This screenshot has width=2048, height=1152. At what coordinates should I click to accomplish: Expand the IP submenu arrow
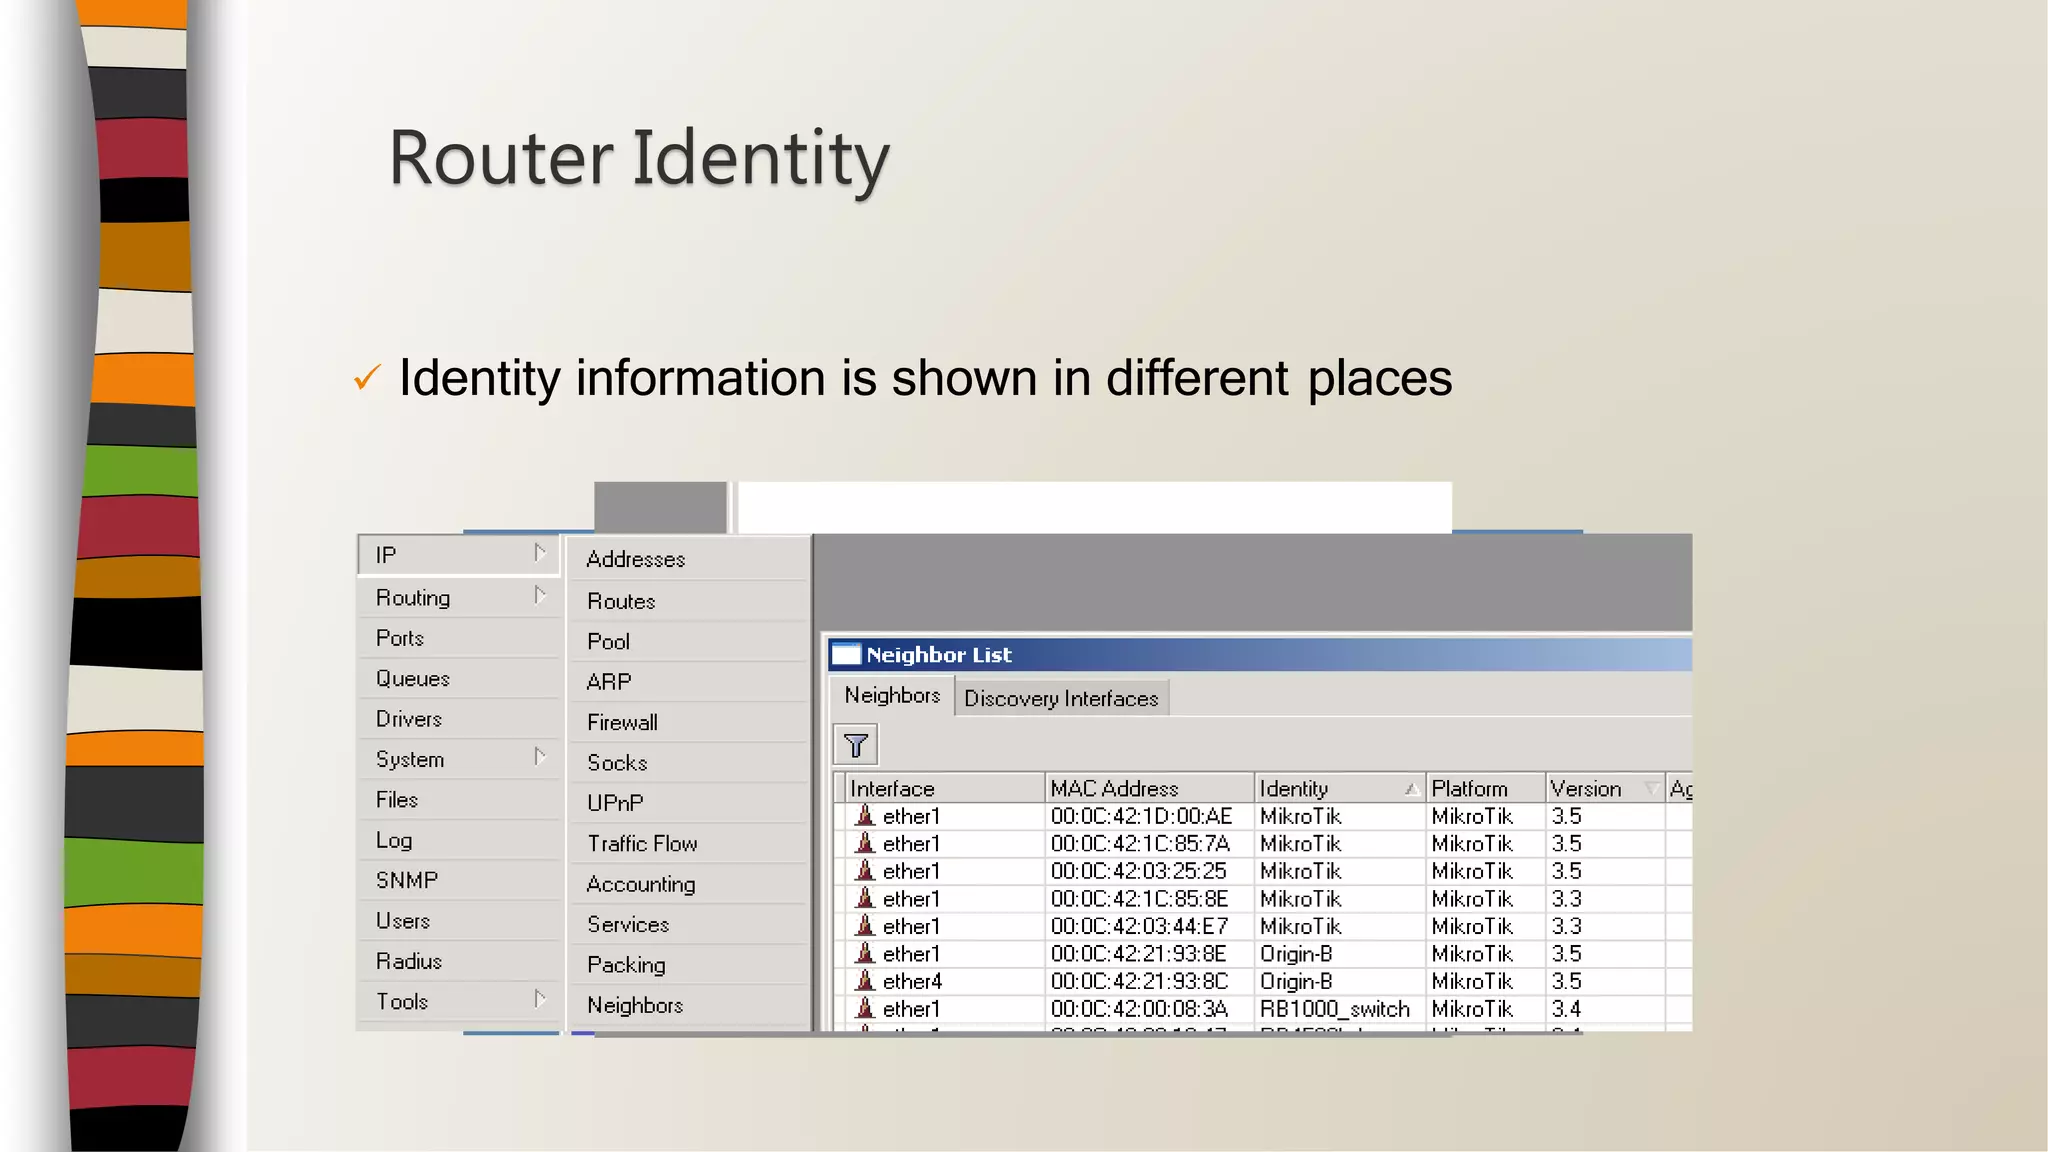pyautogui.click(x=540, y=553)
